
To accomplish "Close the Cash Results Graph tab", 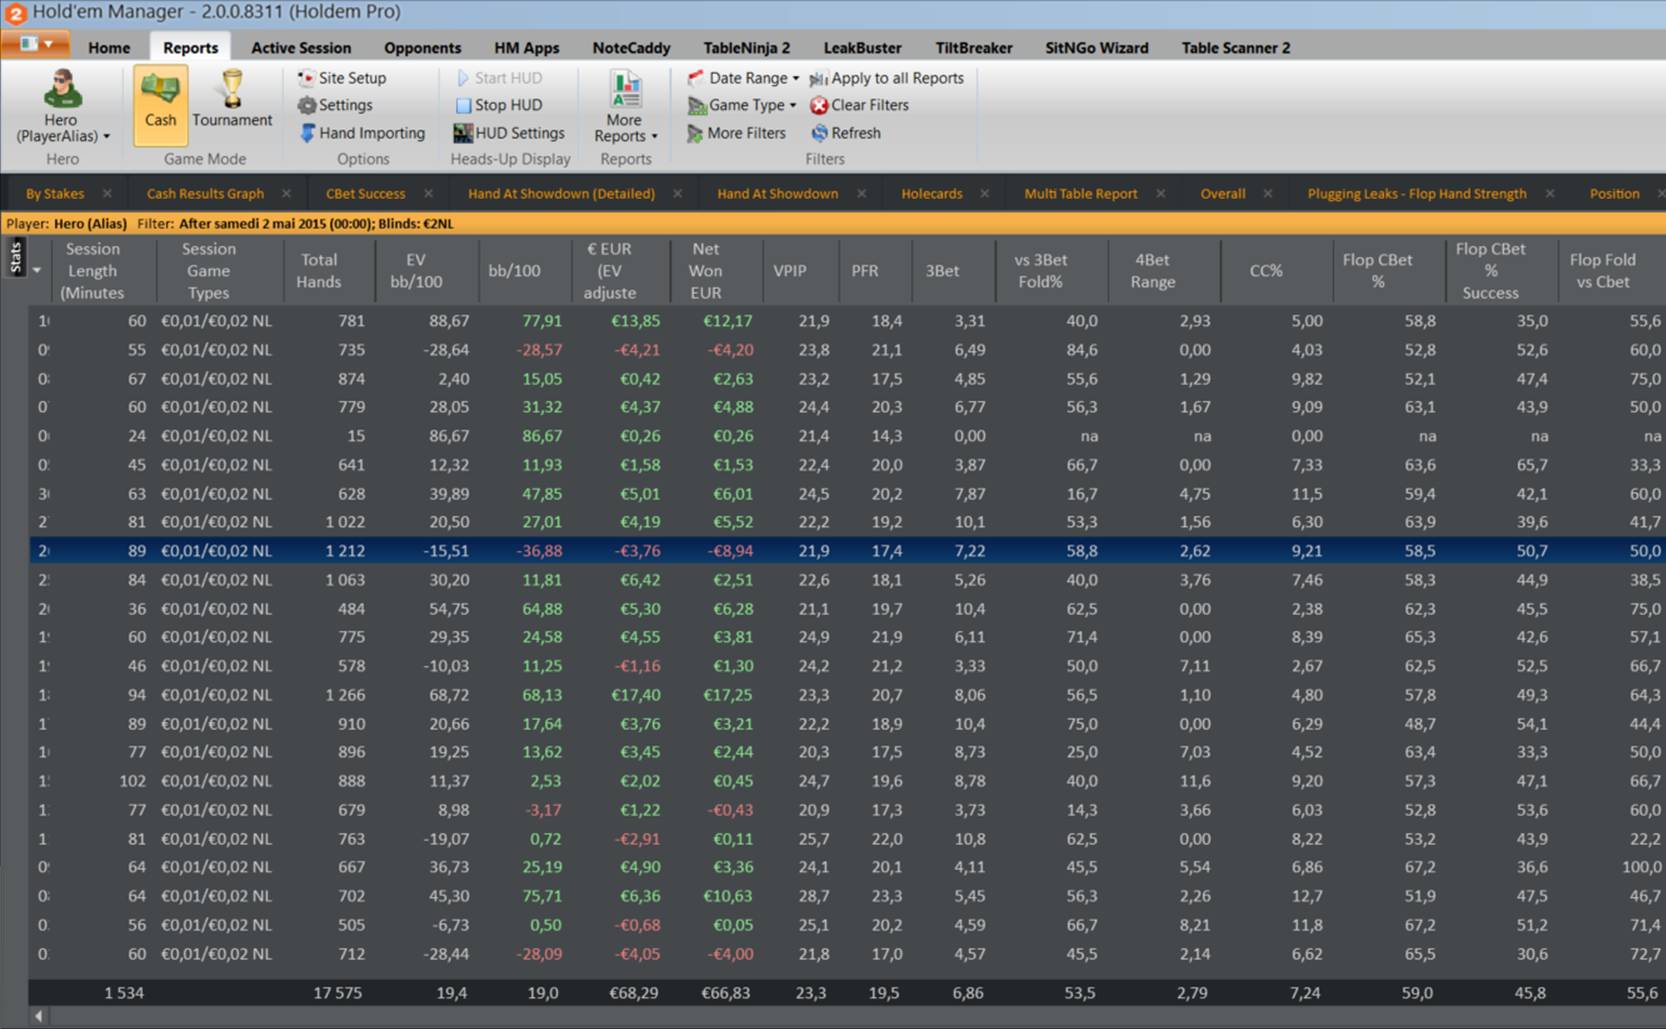I will click(286, 194).
